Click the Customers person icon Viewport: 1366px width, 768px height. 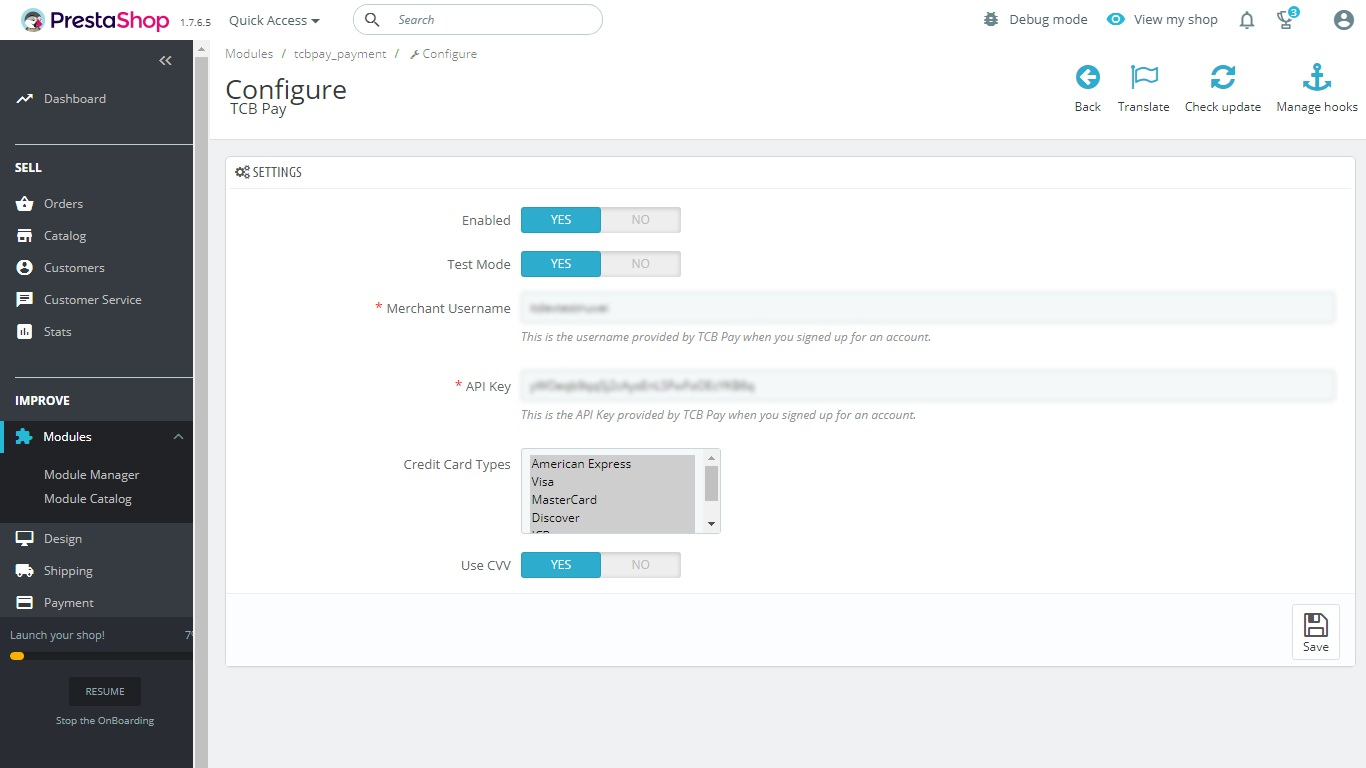click(25, 268)
